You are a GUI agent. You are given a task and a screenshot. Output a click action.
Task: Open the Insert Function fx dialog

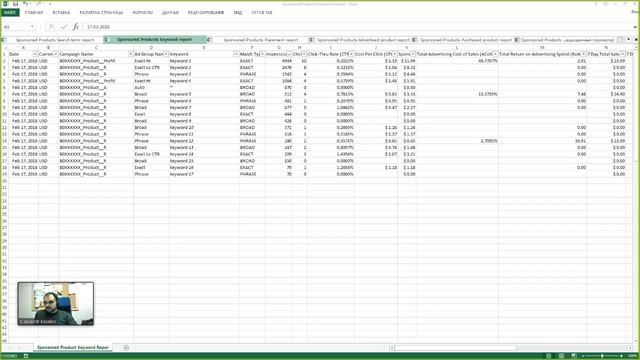point(76,27)
